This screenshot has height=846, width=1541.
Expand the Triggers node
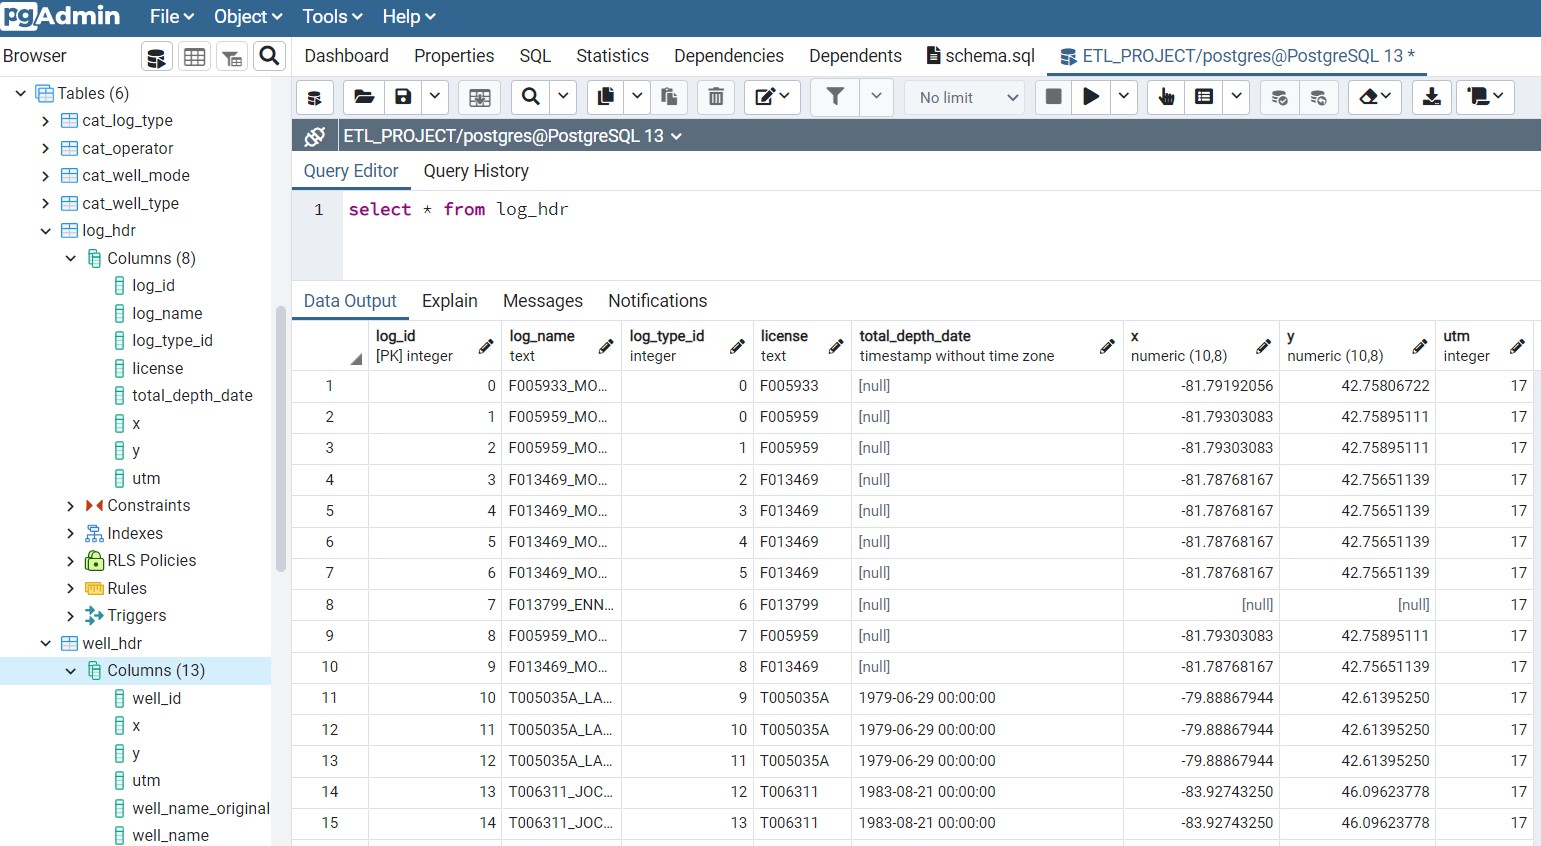70,616
